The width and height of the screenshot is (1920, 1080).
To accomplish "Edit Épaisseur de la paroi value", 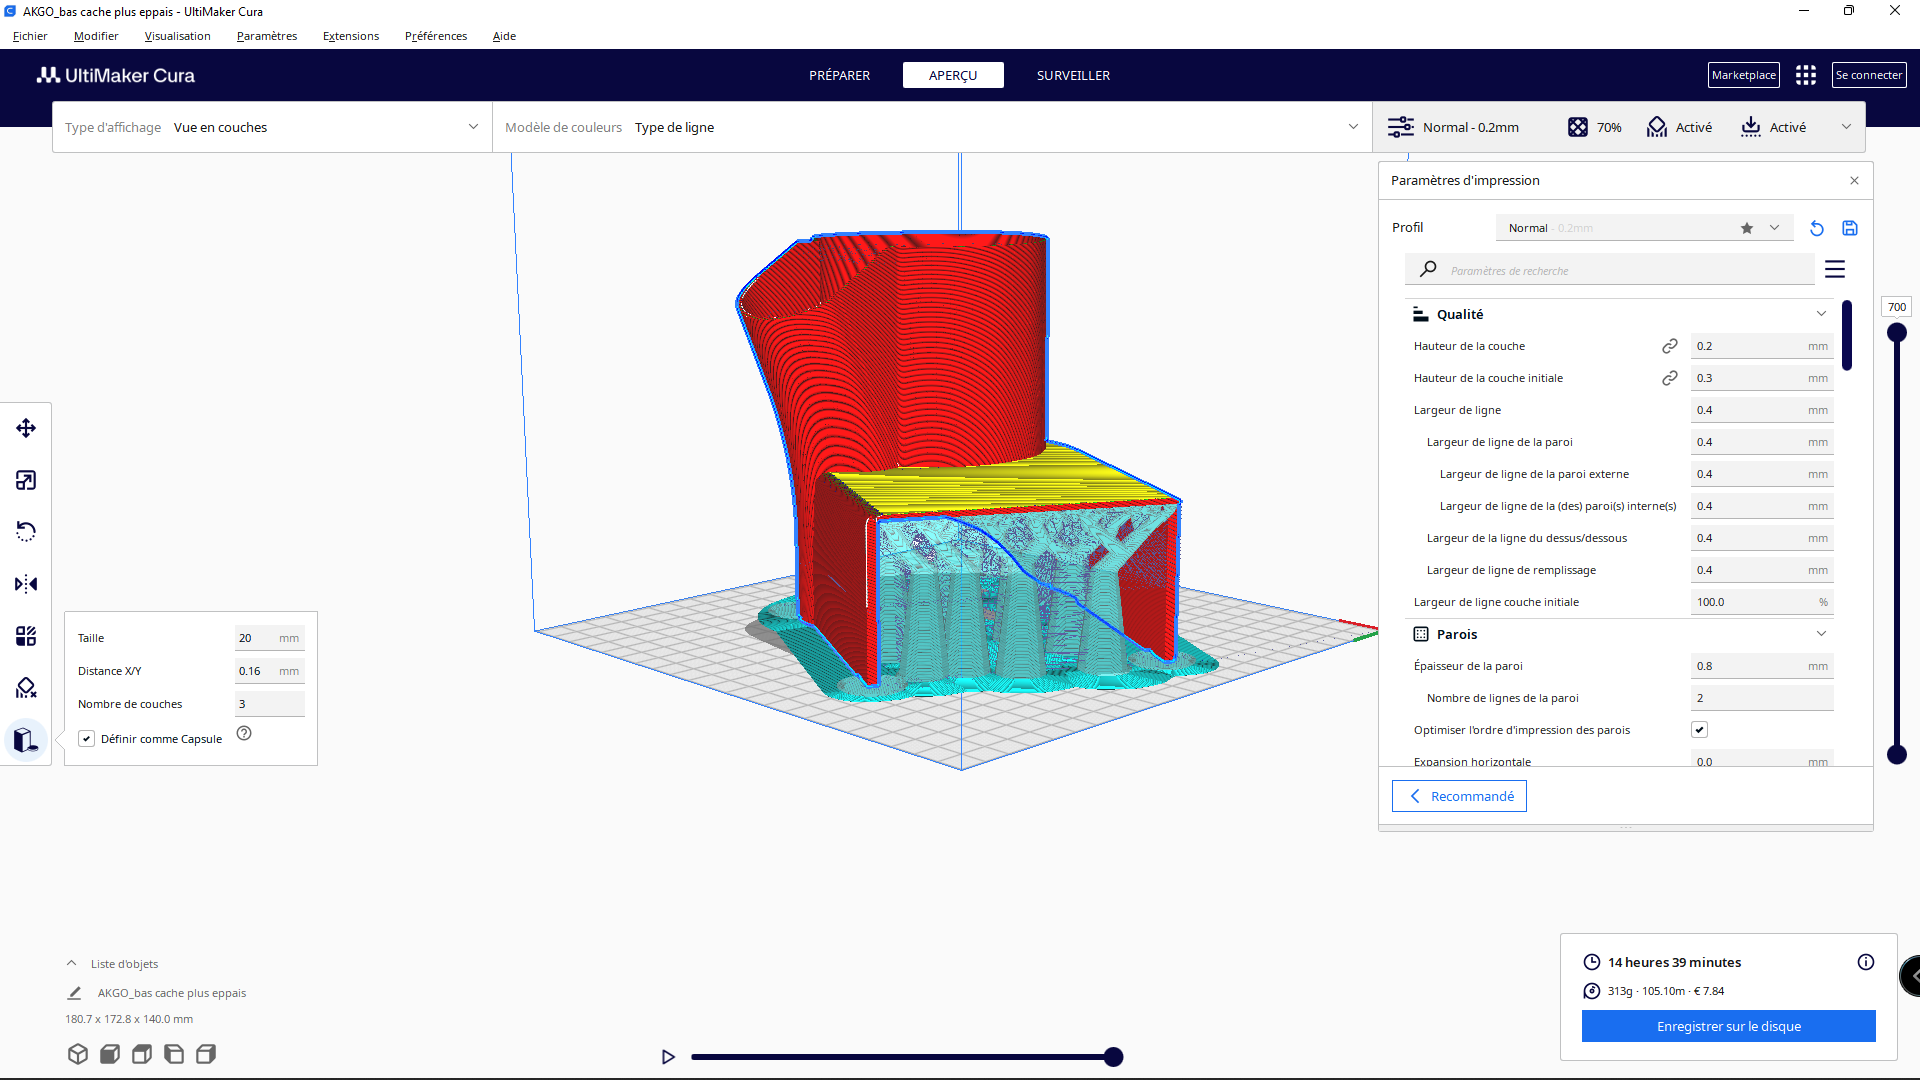I will 1762,666.
